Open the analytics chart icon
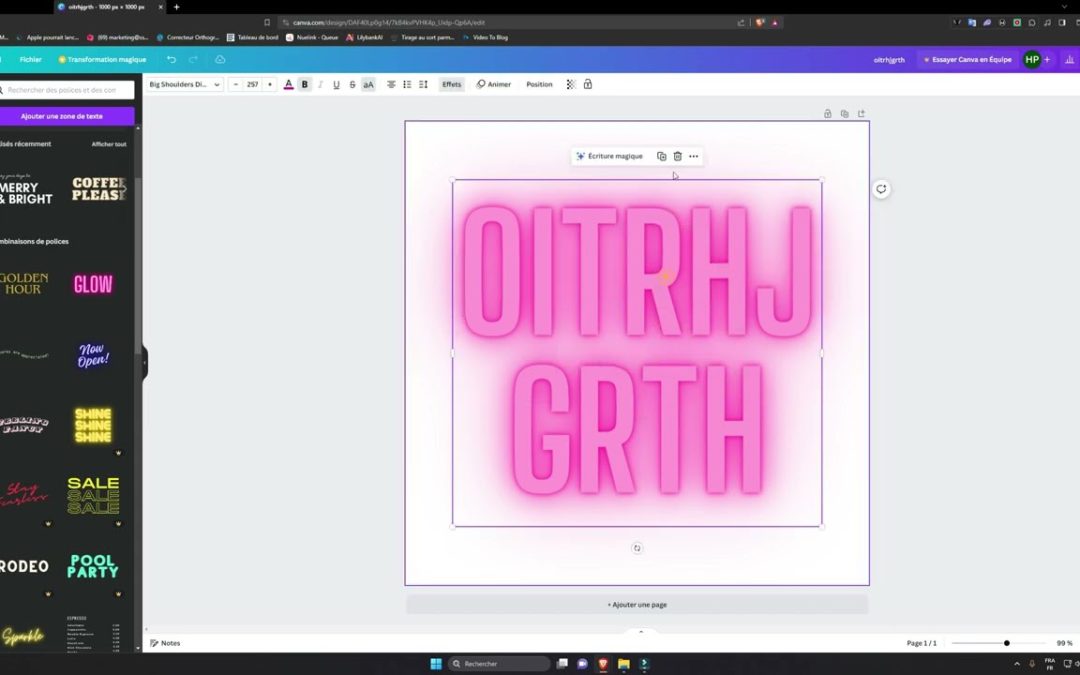The image size is (1080, 675). click(x=1069, y=60)
